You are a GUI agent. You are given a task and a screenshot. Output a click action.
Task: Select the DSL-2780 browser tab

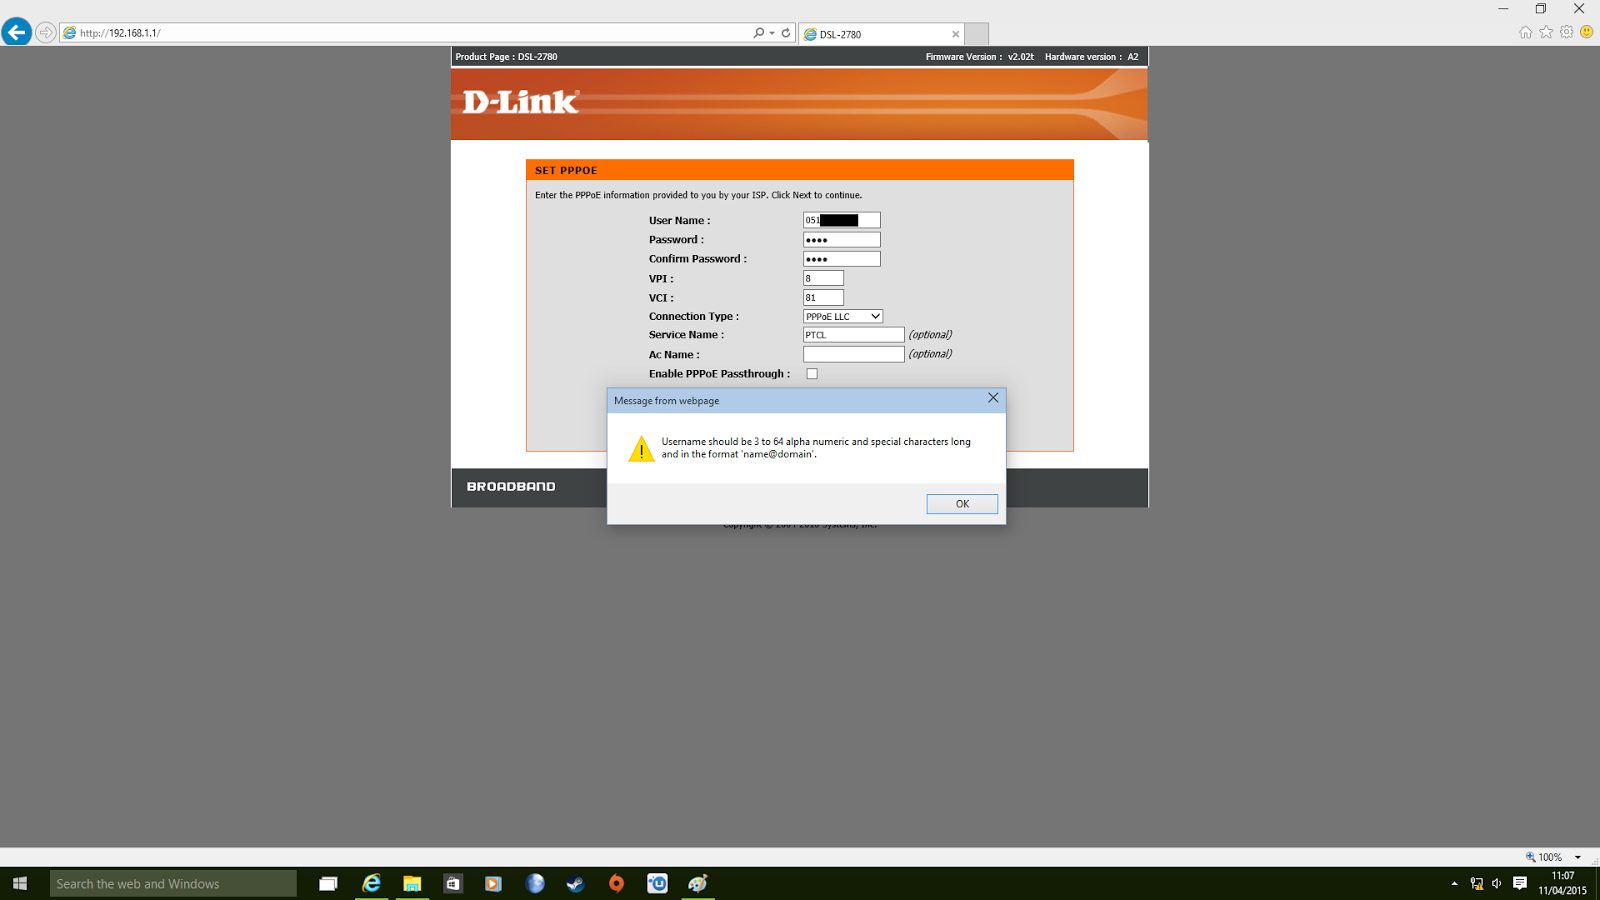(868, 33)
